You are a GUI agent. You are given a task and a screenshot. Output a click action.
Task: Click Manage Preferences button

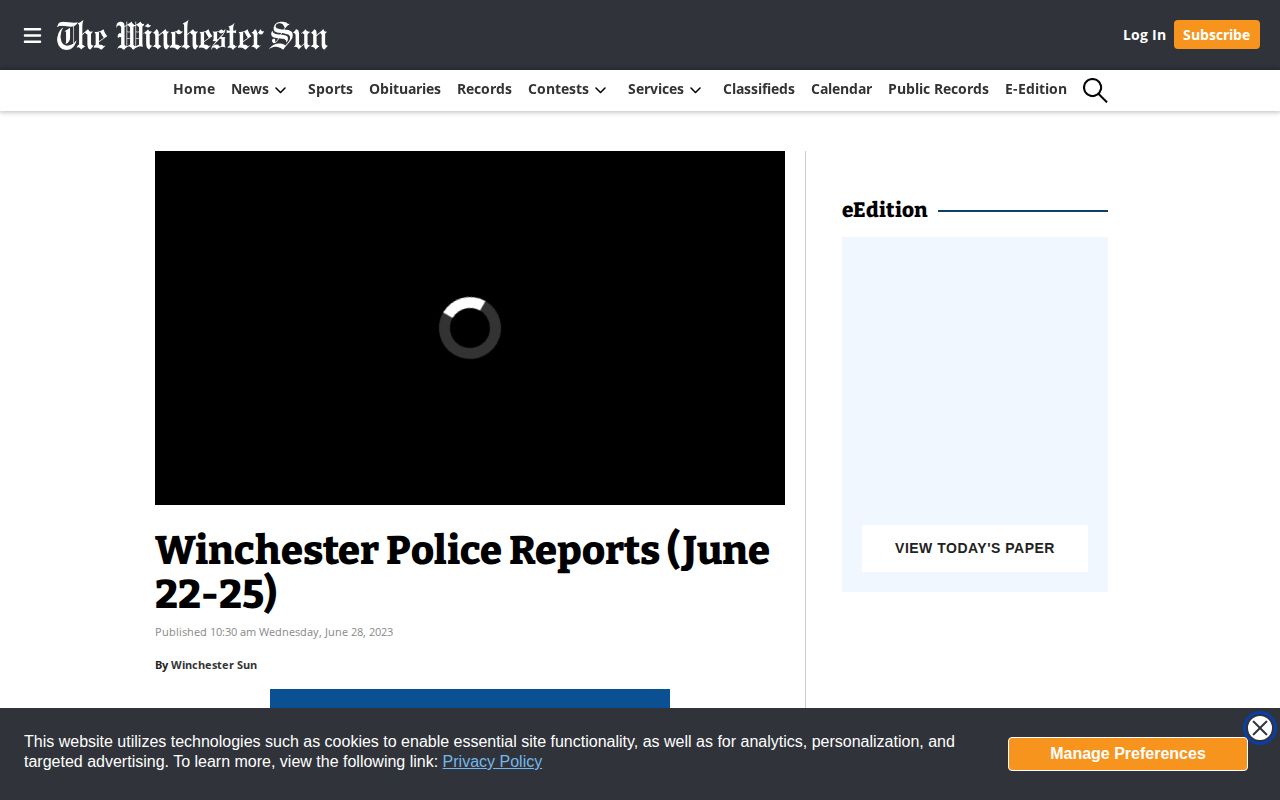click(1127, 754)
